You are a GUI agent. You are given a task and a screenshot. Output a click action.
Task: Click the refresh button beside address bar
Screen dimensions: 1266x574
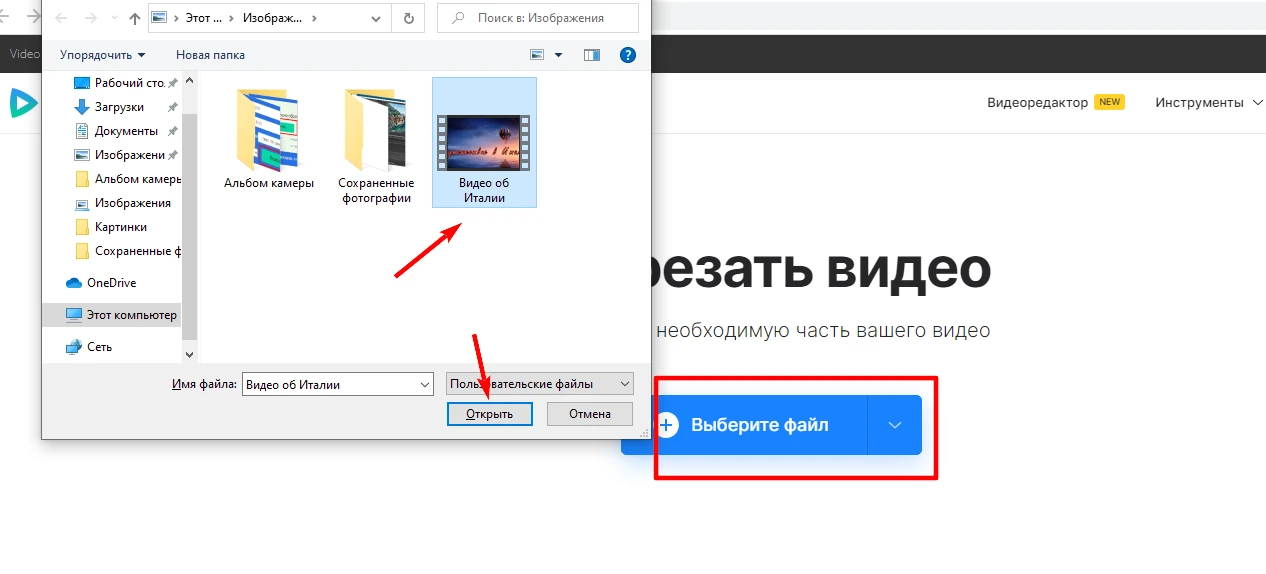[407, 18]
